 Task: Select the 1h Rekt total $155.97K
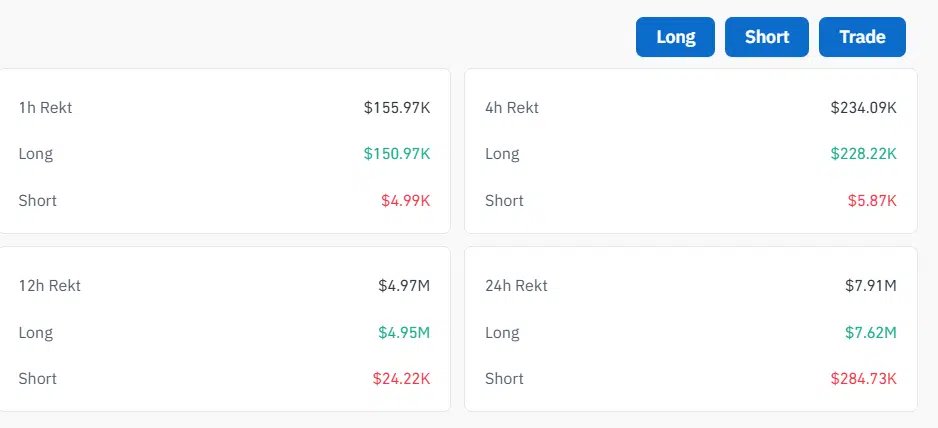click(397, 108)
